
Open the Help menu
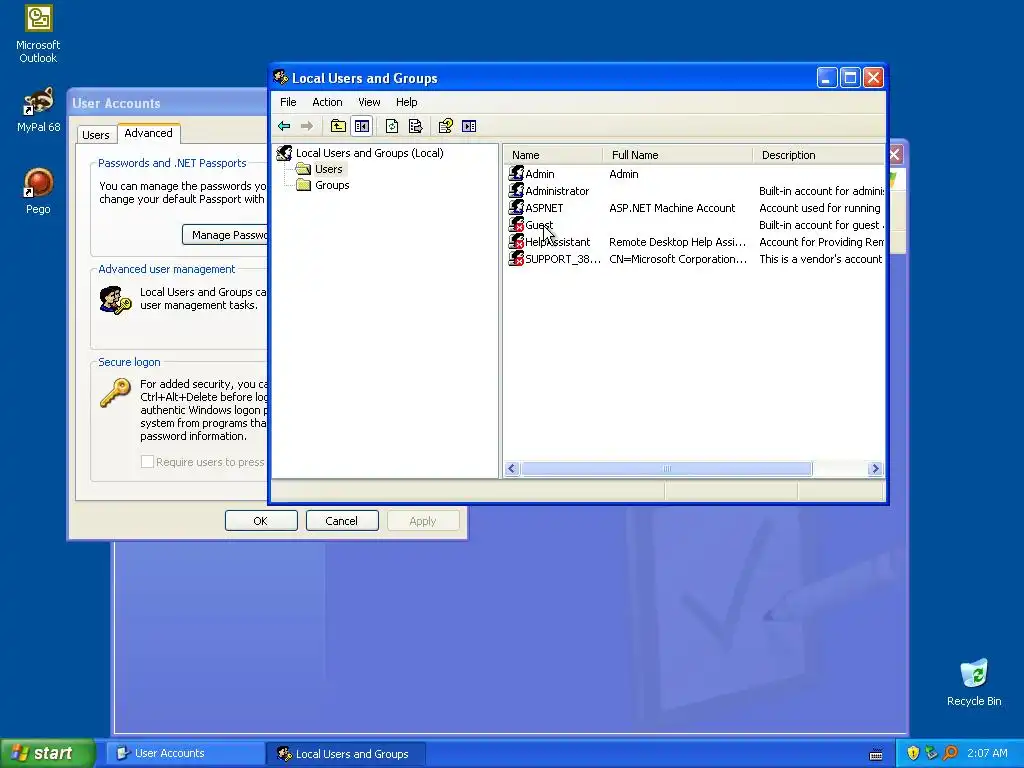(406, 102)
